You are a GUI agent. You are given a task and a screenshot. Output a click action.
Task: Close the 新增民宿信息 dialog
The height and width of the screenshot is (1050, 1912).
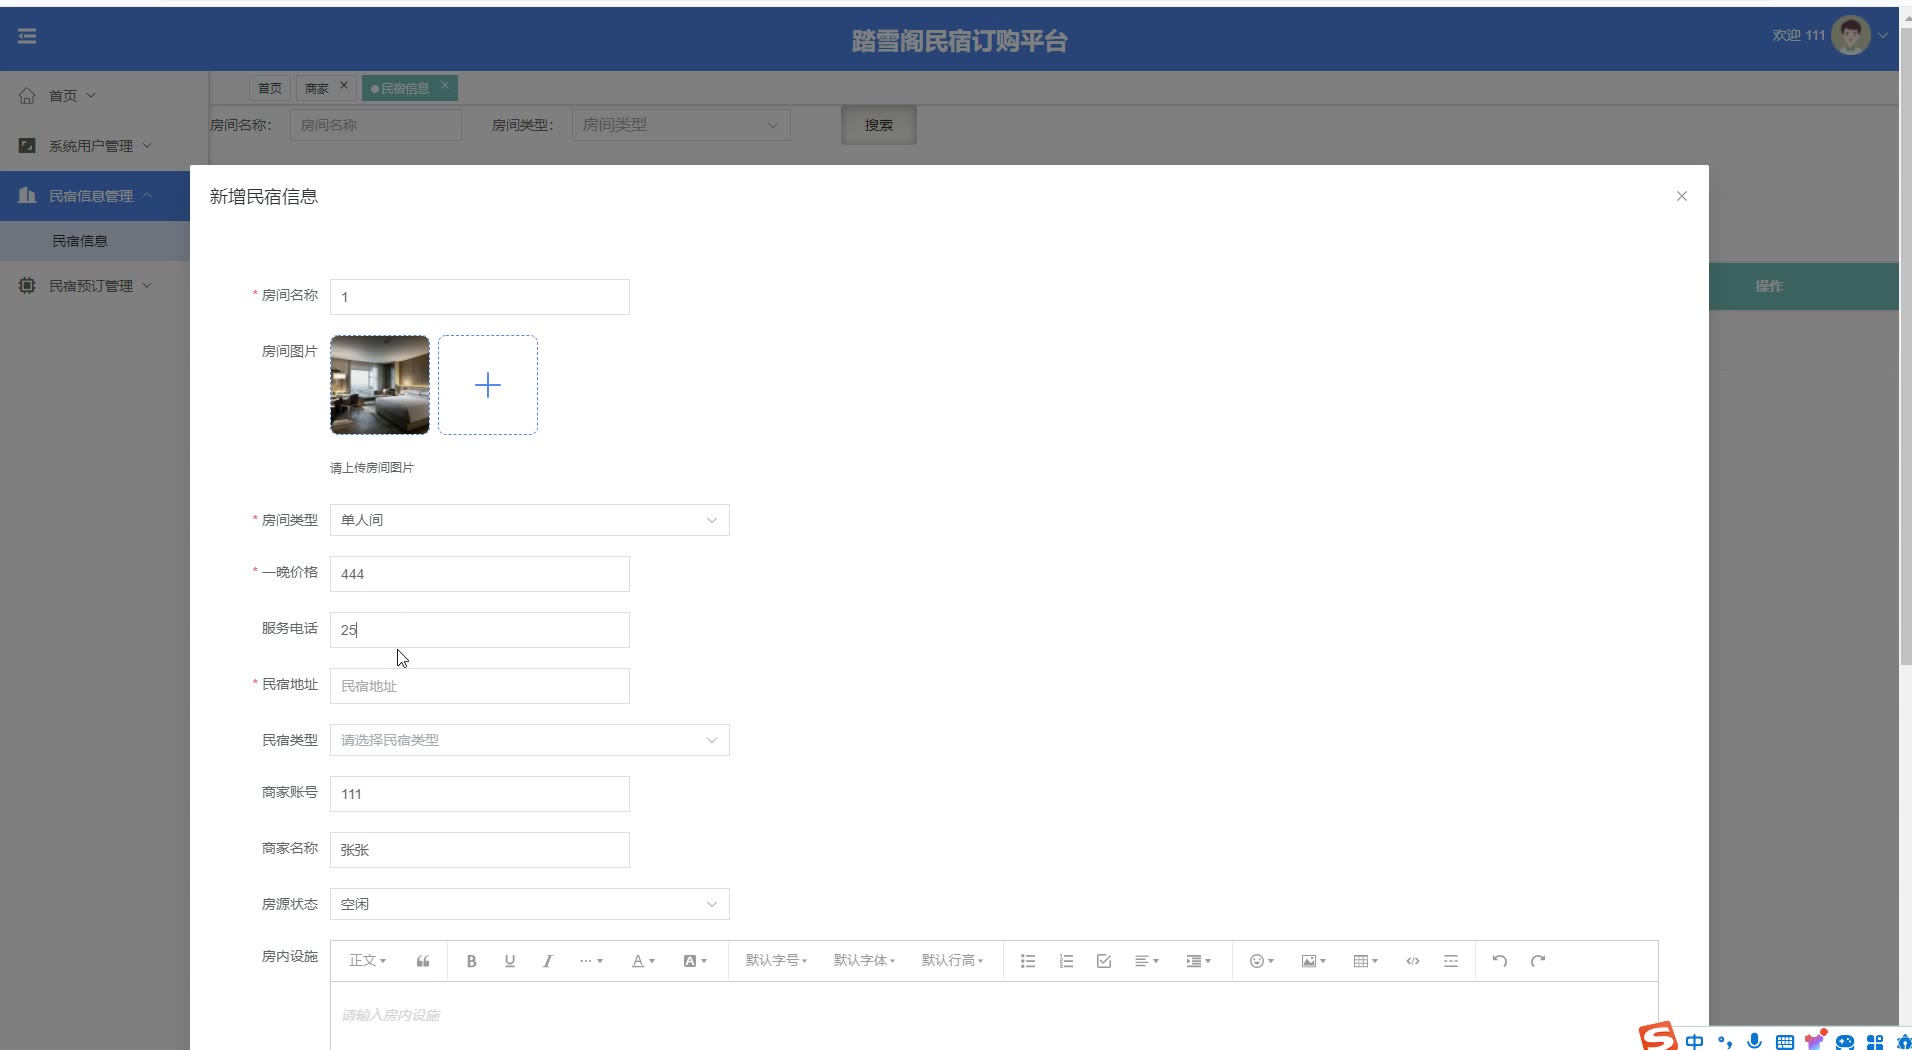(1682, 196)
